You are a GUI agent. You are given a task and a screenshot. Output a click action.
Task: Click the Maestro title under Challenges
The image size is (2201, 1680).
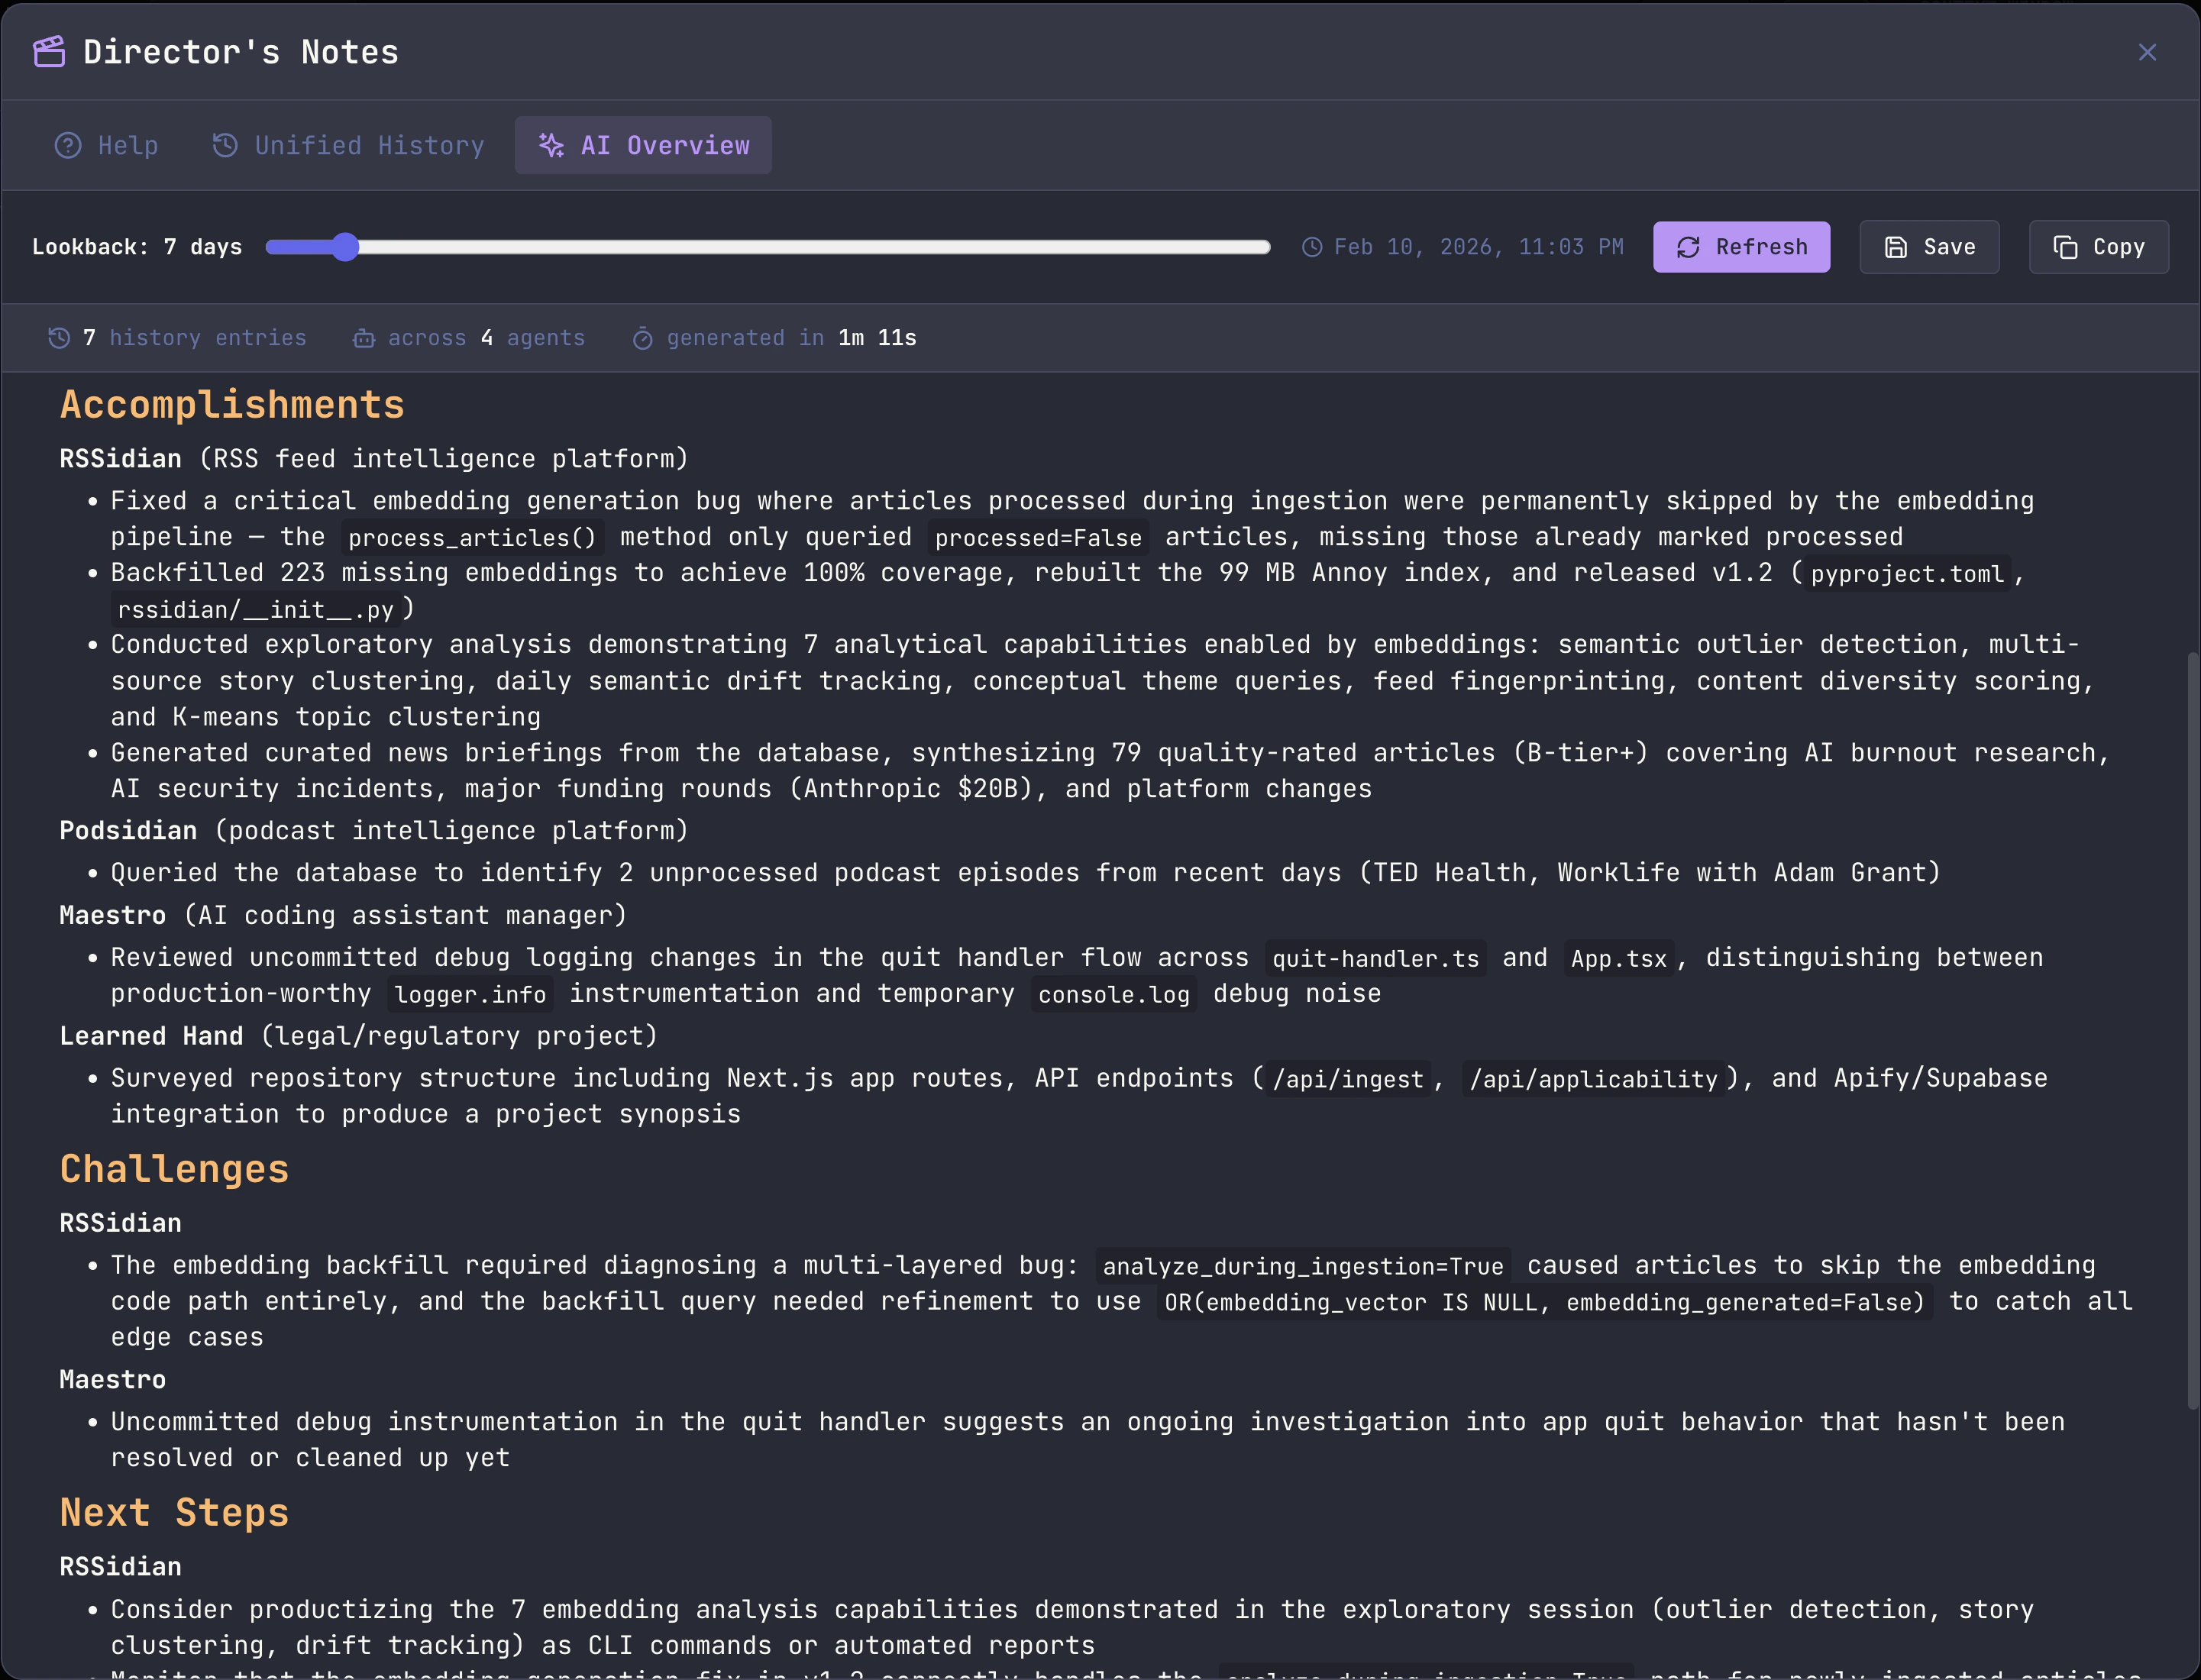112,1379
